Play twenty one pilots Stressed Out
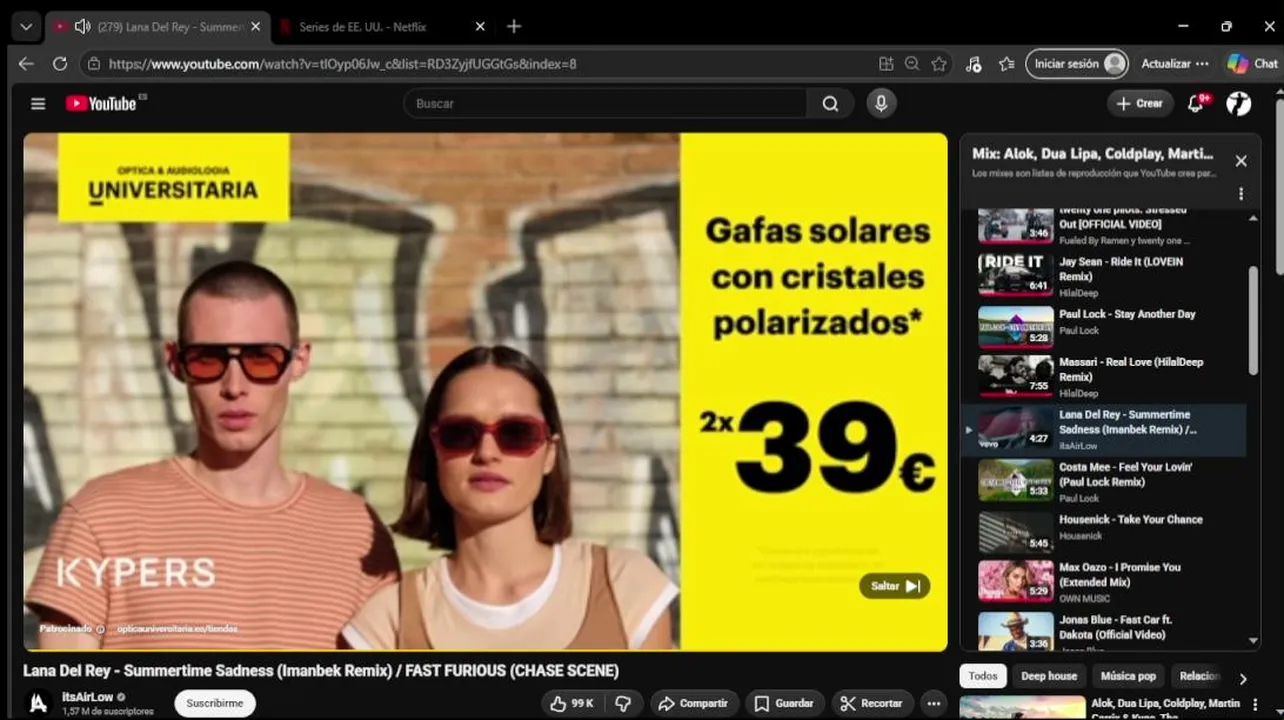Viewport: 1284px width, 720px height. [1104, 226]
